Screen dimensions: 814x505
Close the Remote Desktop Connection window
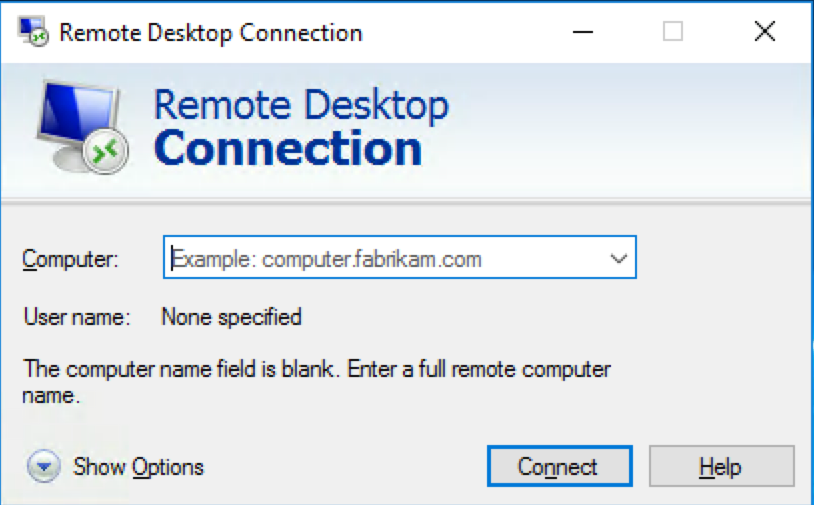(x=765, y=32)
